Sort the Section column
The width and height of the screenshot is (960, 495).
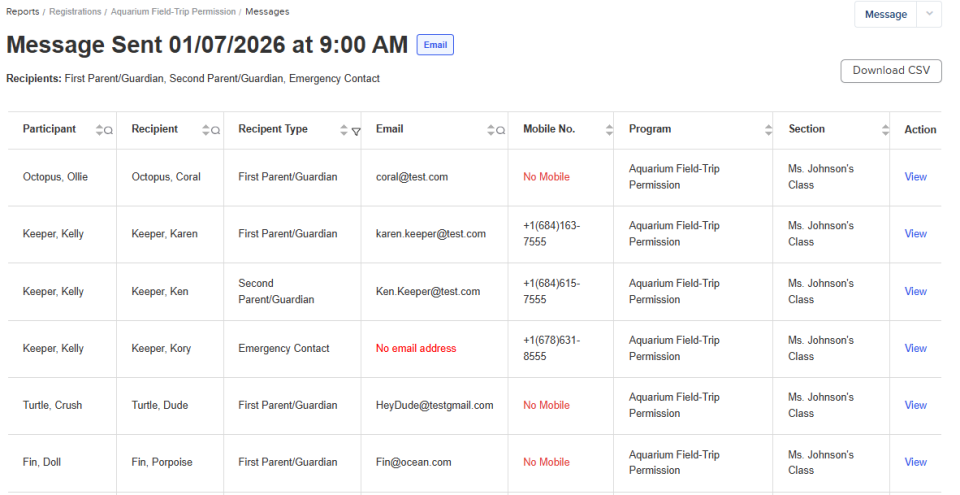click(x=885, y=130)
